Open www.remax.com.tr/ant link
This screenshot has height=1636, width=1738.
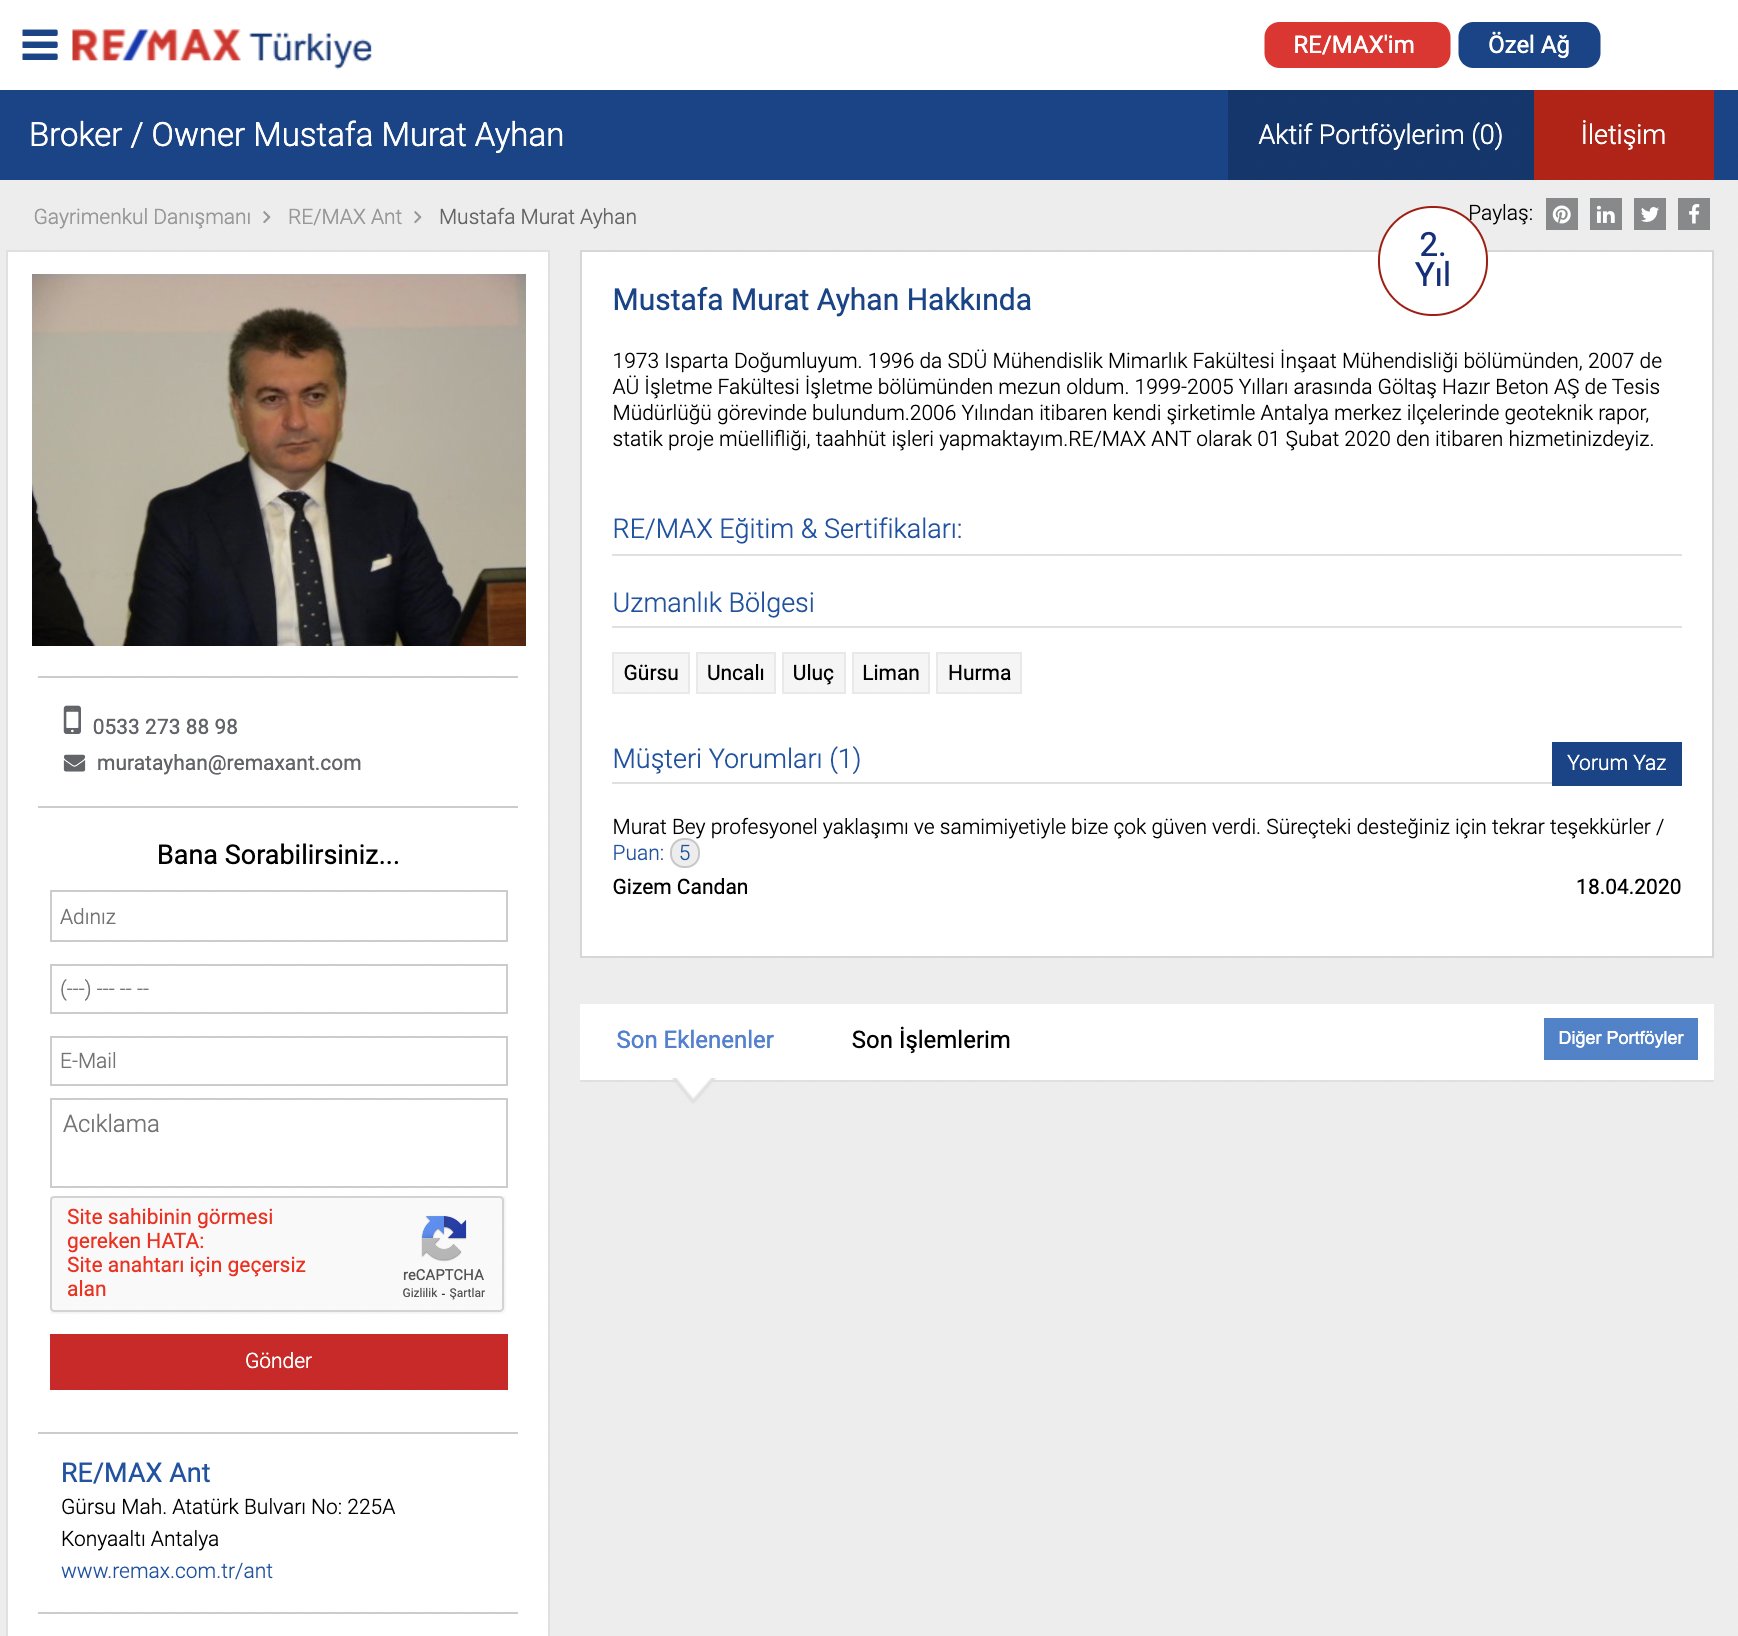click(x=167, y=1571)
